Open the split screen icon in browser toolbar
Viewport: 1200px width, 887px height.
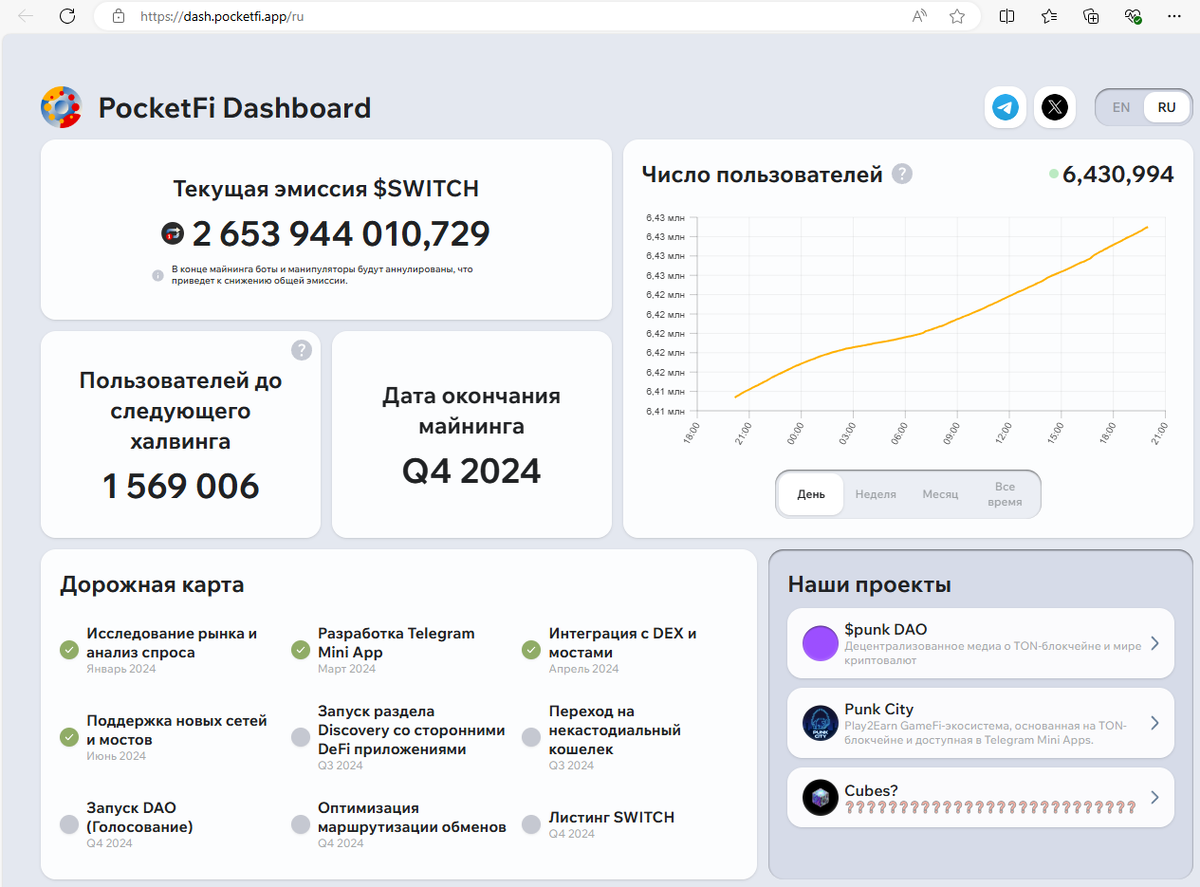click(1007, 16)
